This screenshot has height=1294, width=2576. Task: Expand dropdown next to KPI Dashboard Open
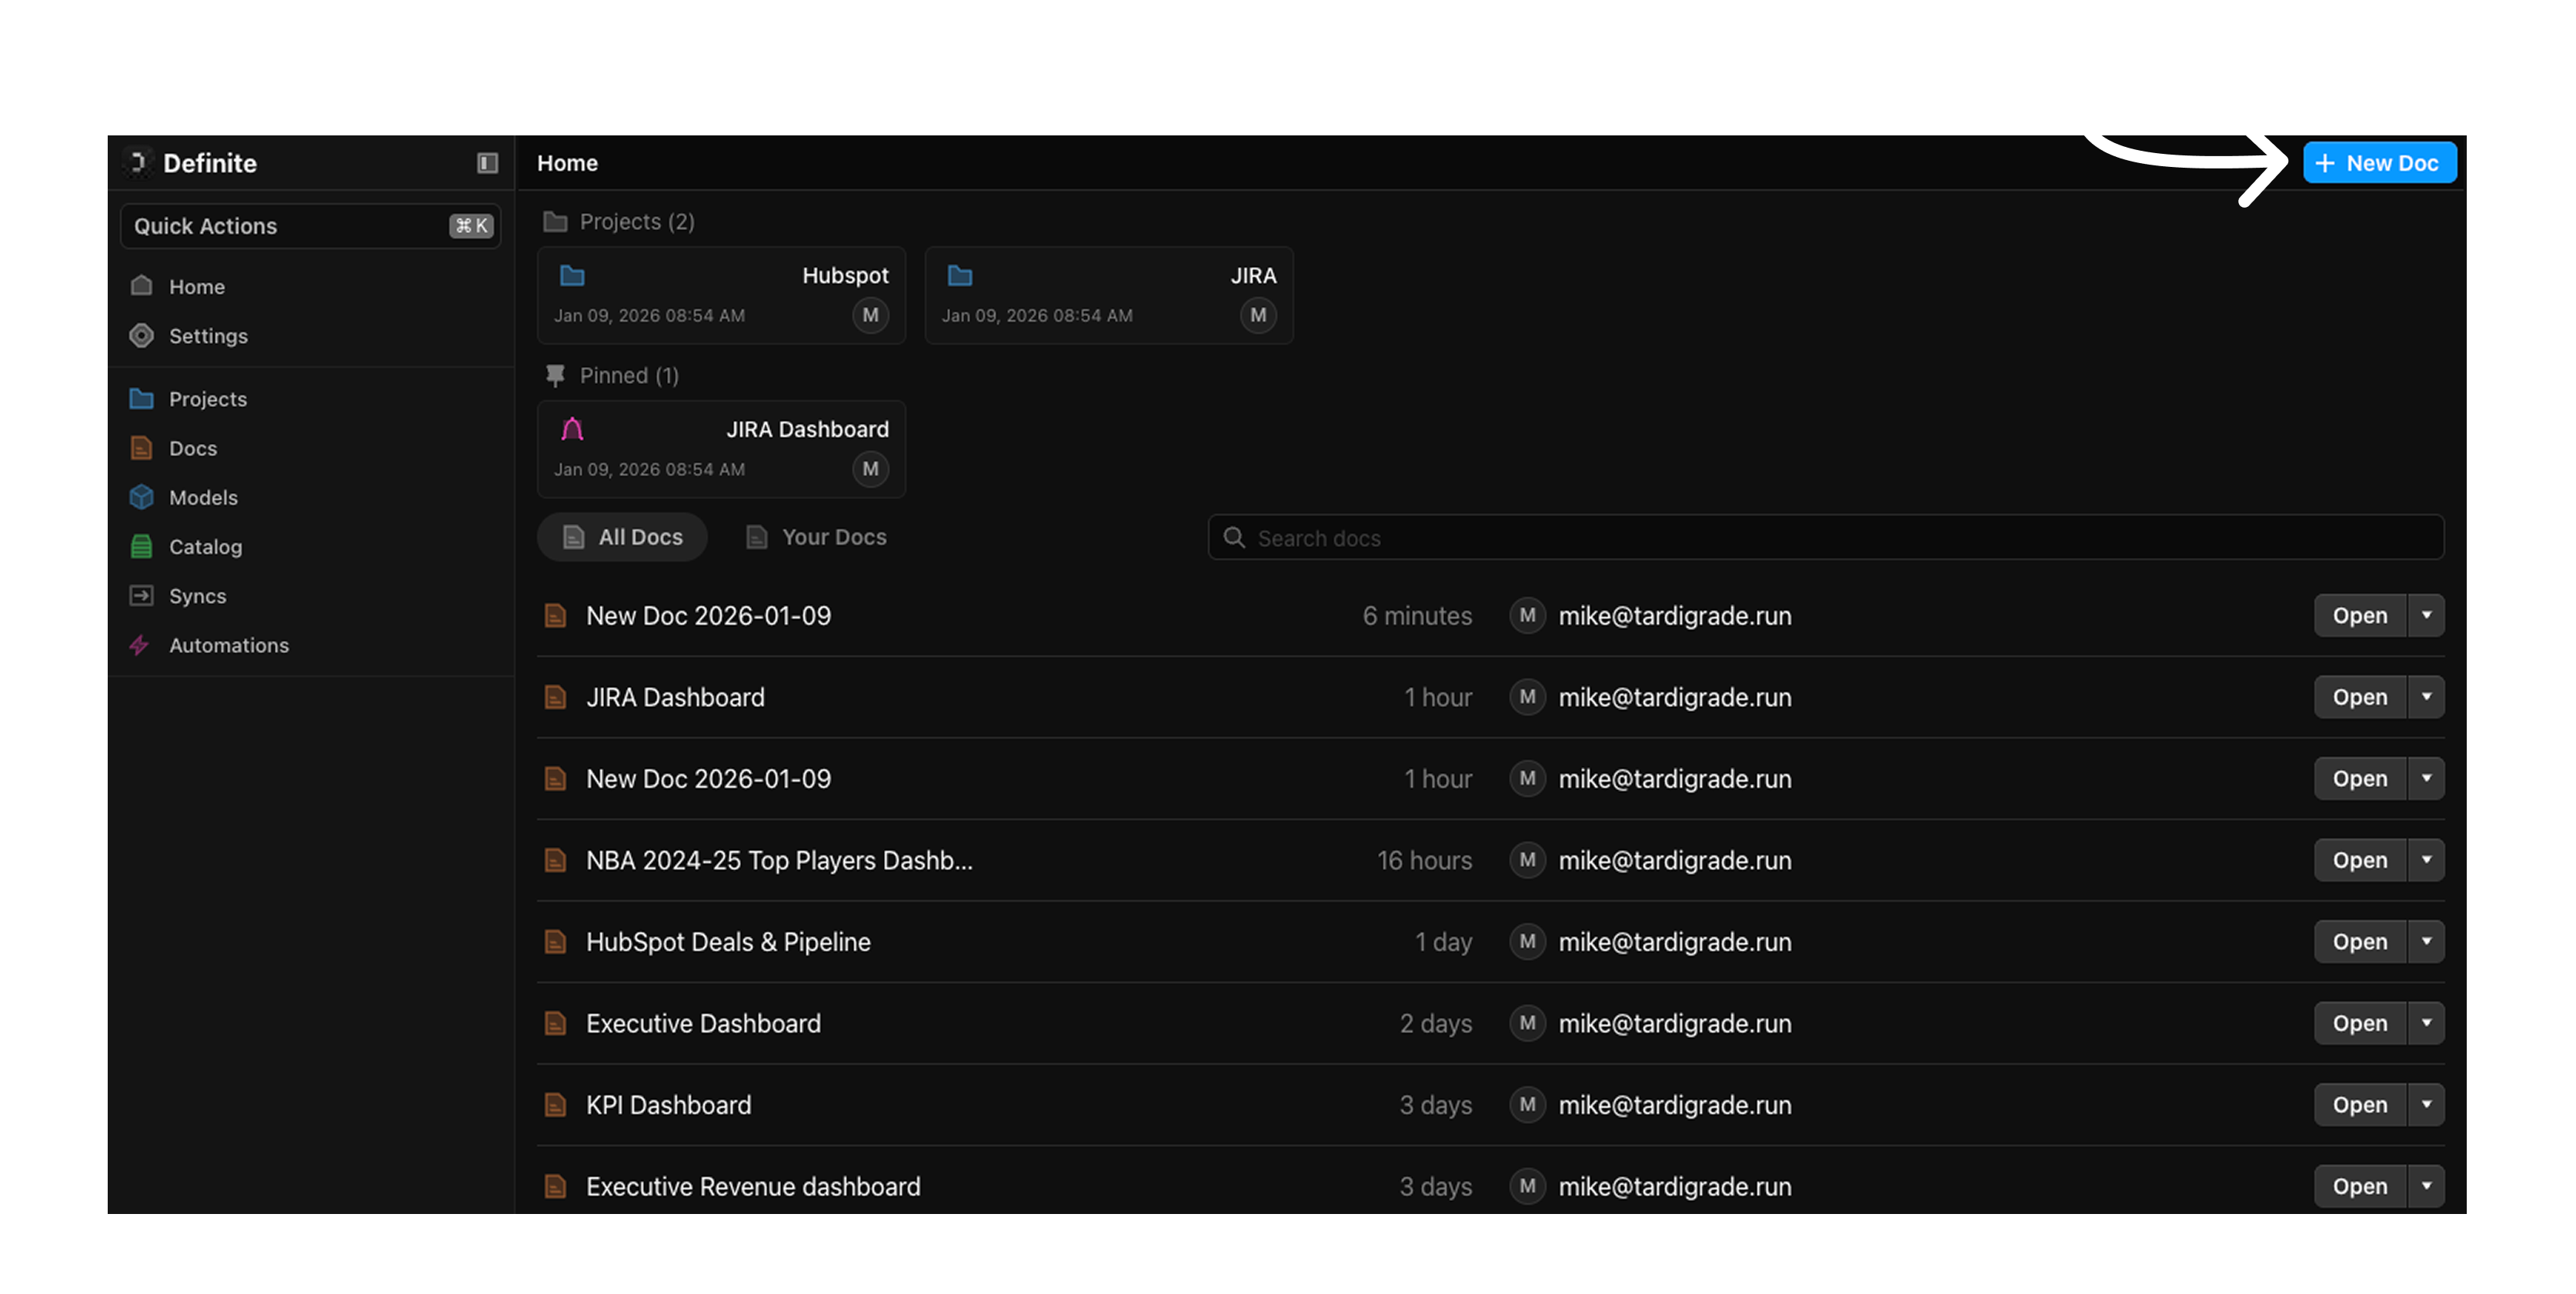click(2426, 1105)
